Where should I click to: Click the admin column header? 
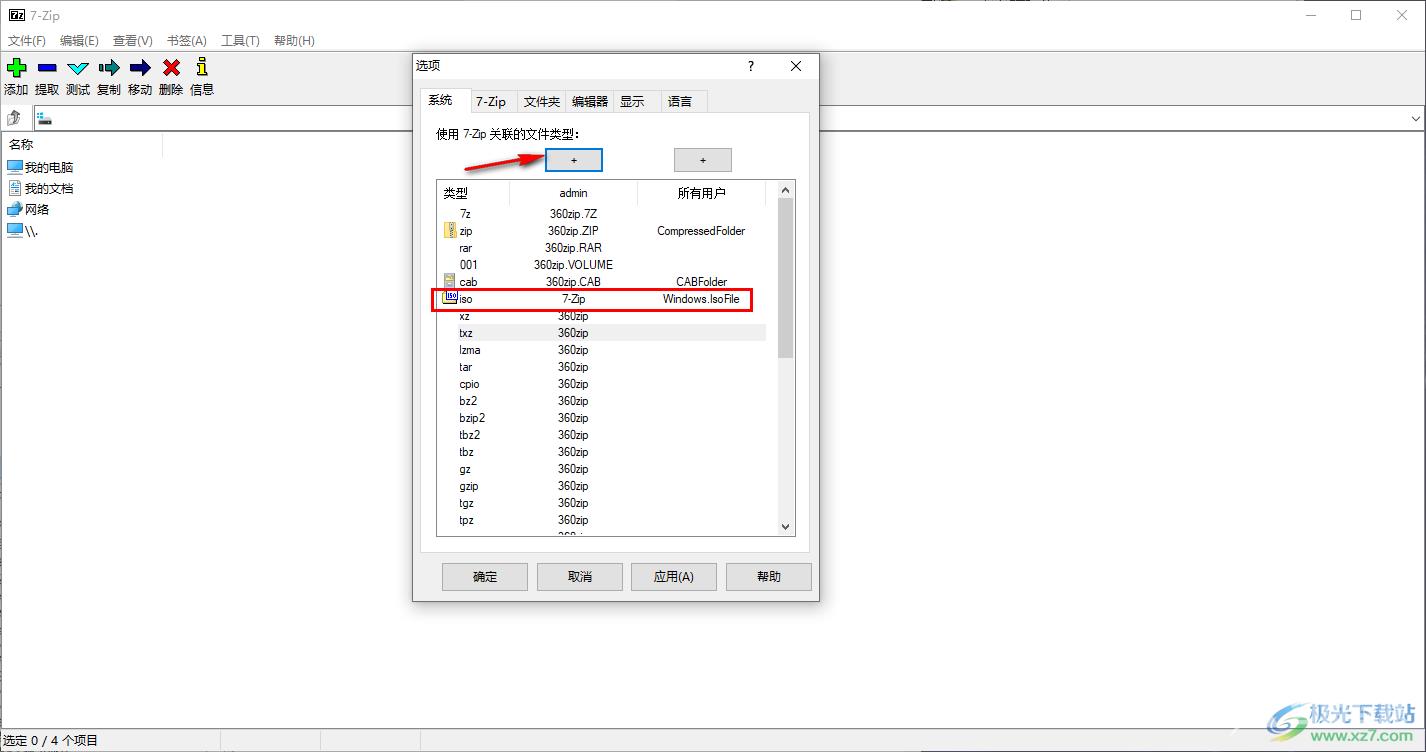[573, 193]
